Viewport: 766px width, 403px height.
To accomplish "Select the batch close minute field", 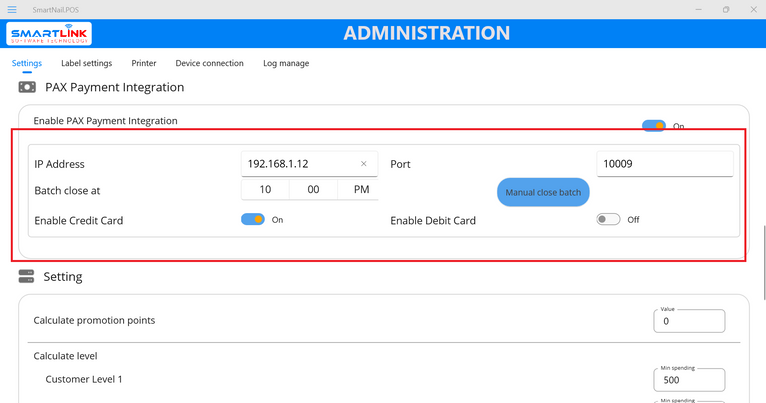I will click(x=313, y=189).
